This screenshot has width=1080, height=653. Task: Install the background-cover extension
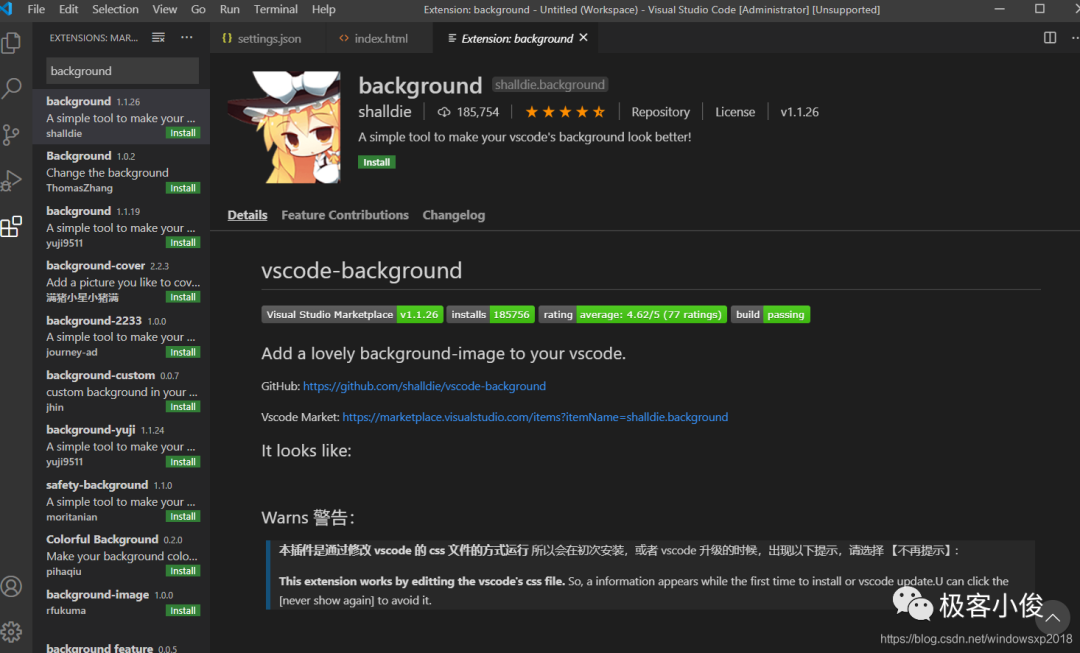(x=183, y=297)
